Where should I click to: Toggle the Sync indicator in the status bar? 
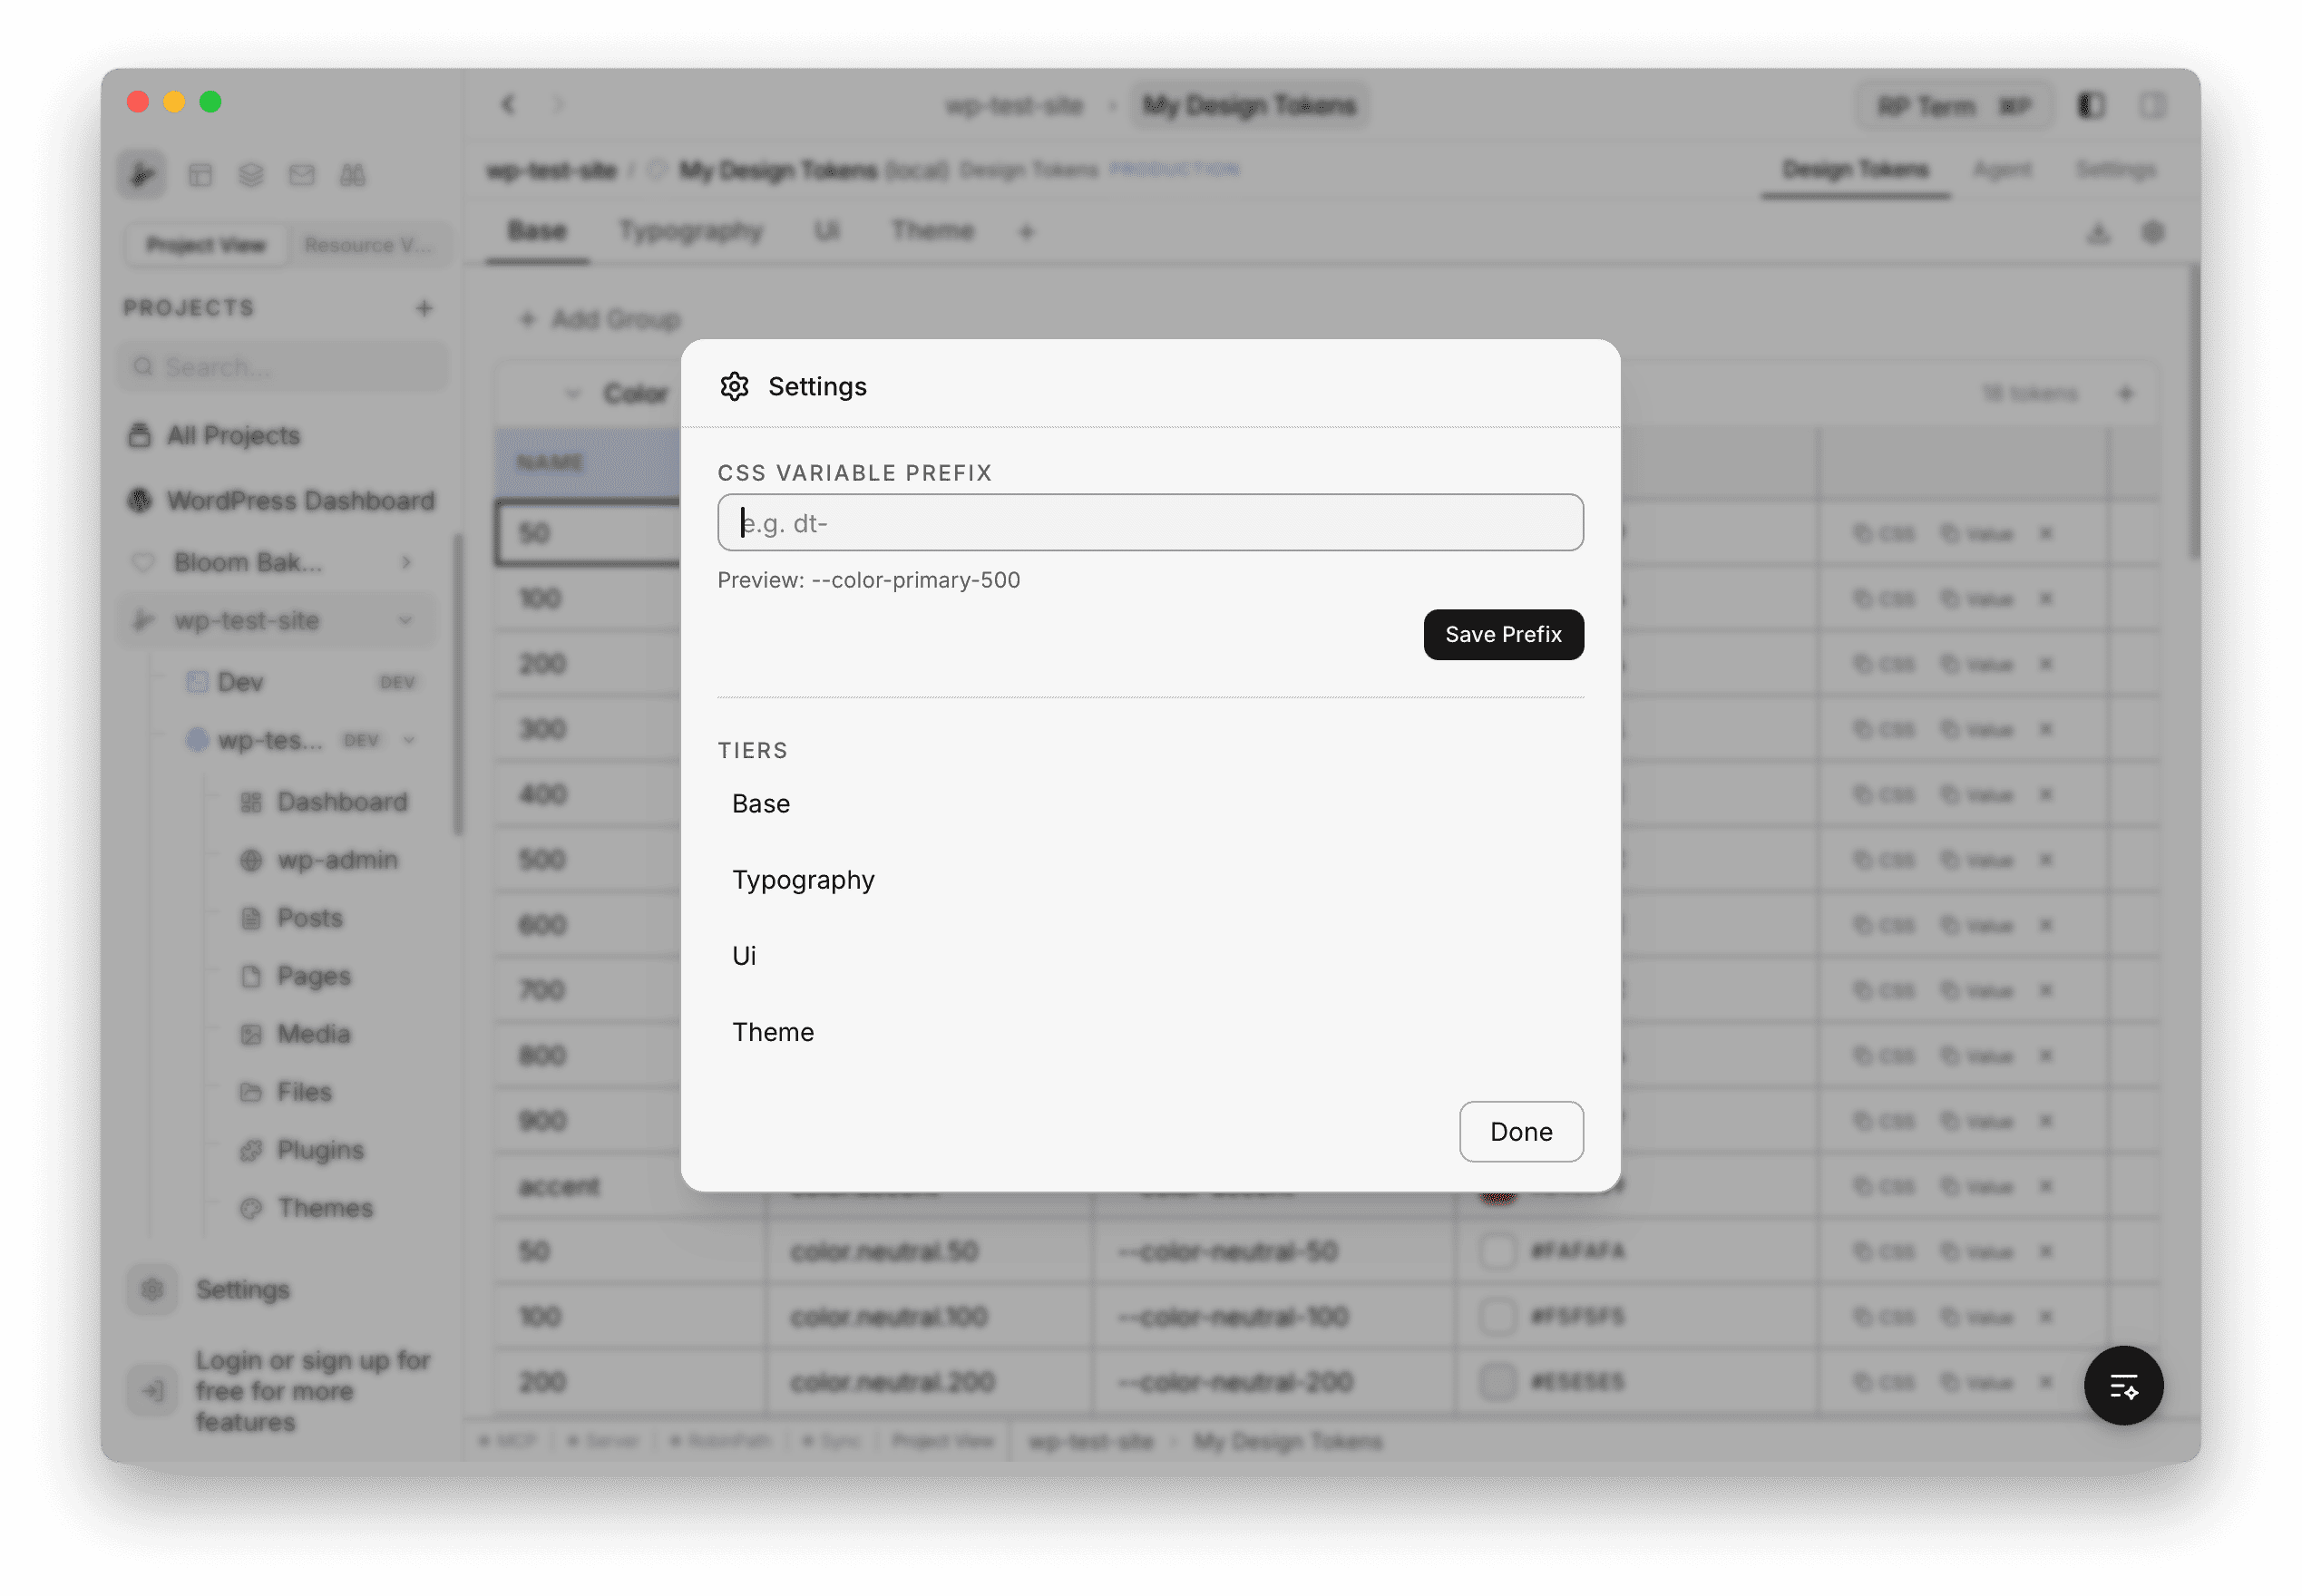tap(831, 1440)
